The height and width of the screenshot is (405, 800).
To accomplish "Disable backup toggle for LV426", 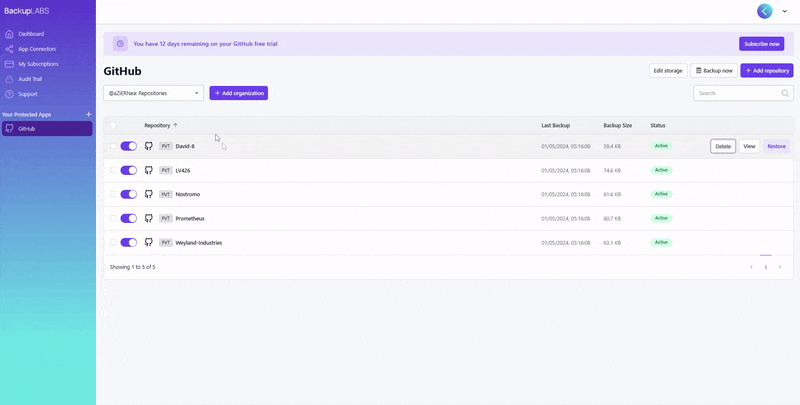I will pyautogui.click(x=129, y=170).
